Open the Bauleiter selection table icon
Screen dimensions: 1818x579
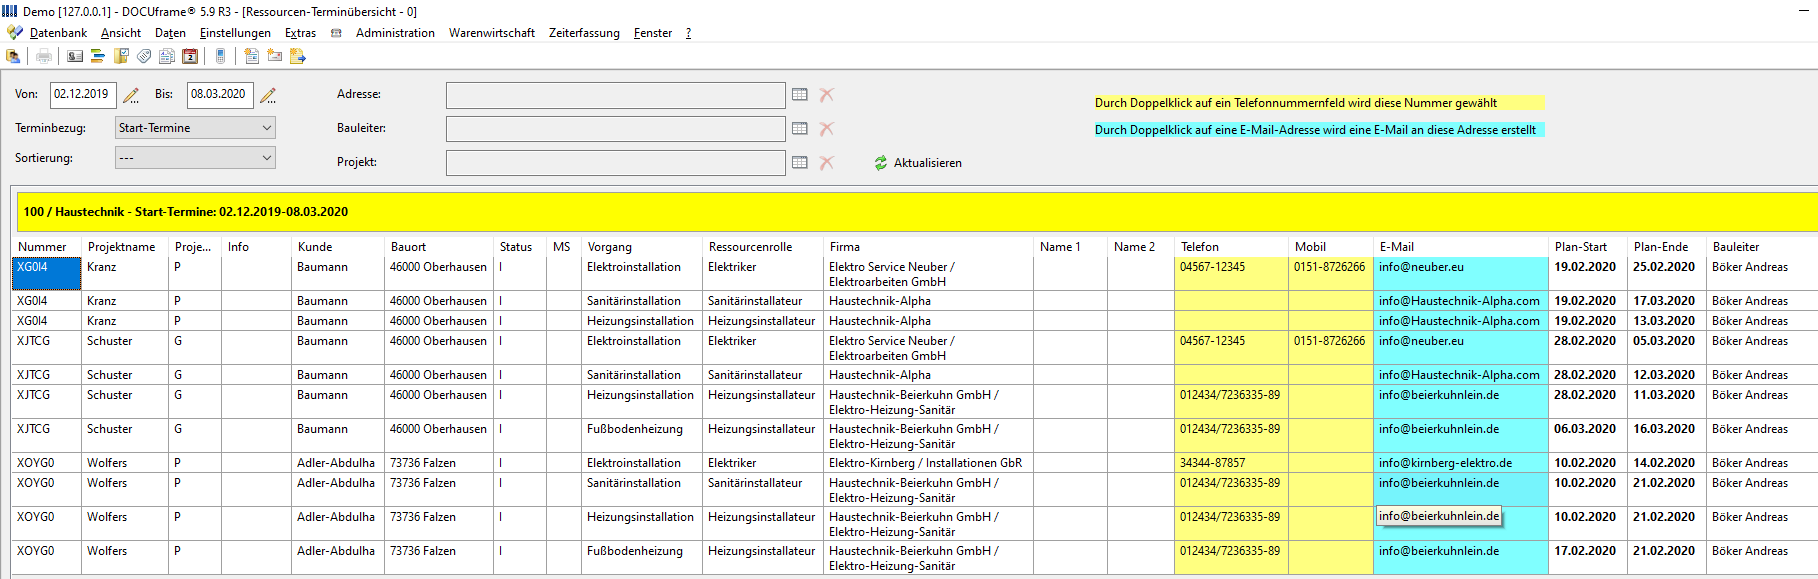[800, 129]
